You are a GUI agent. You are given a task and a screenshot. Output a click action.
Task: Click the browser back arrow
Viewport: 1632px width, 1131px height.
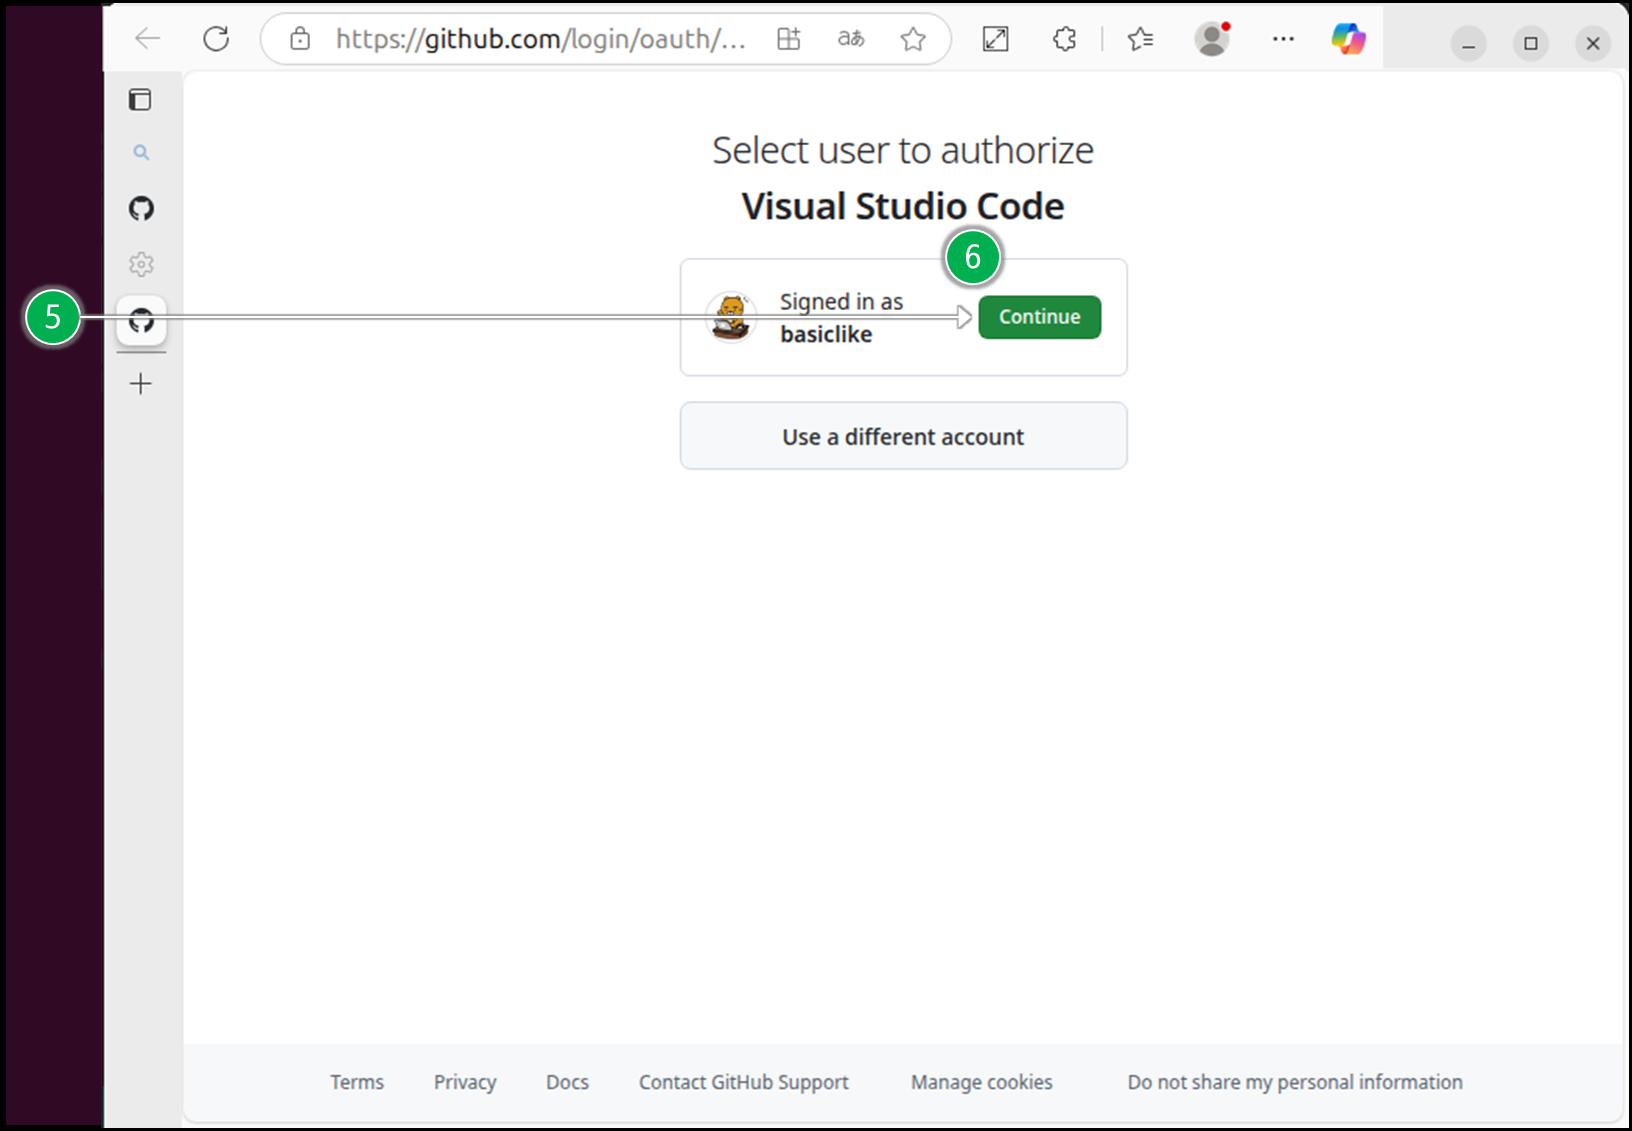pyautogui.click(x=148, y=39)
